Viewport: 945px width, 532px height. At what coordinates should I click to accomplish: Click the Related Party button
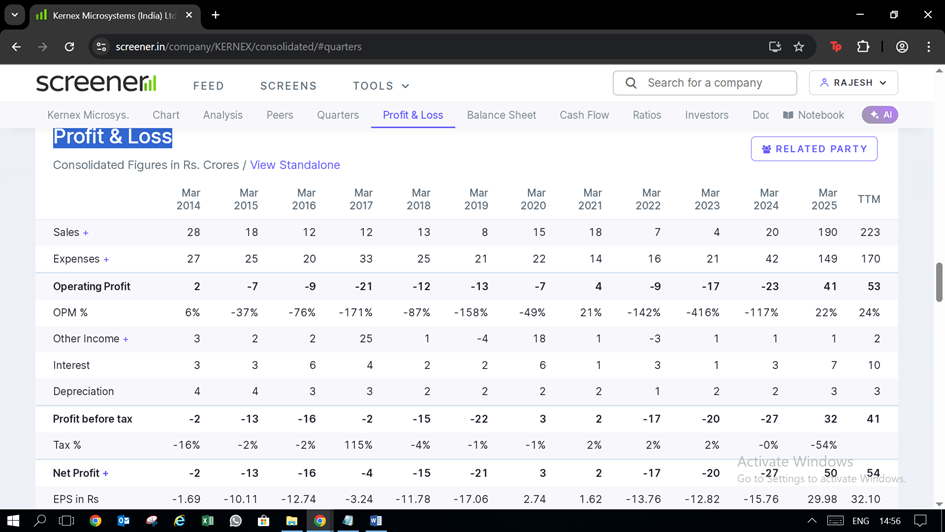pyautogui.click(x=814, y=149)
